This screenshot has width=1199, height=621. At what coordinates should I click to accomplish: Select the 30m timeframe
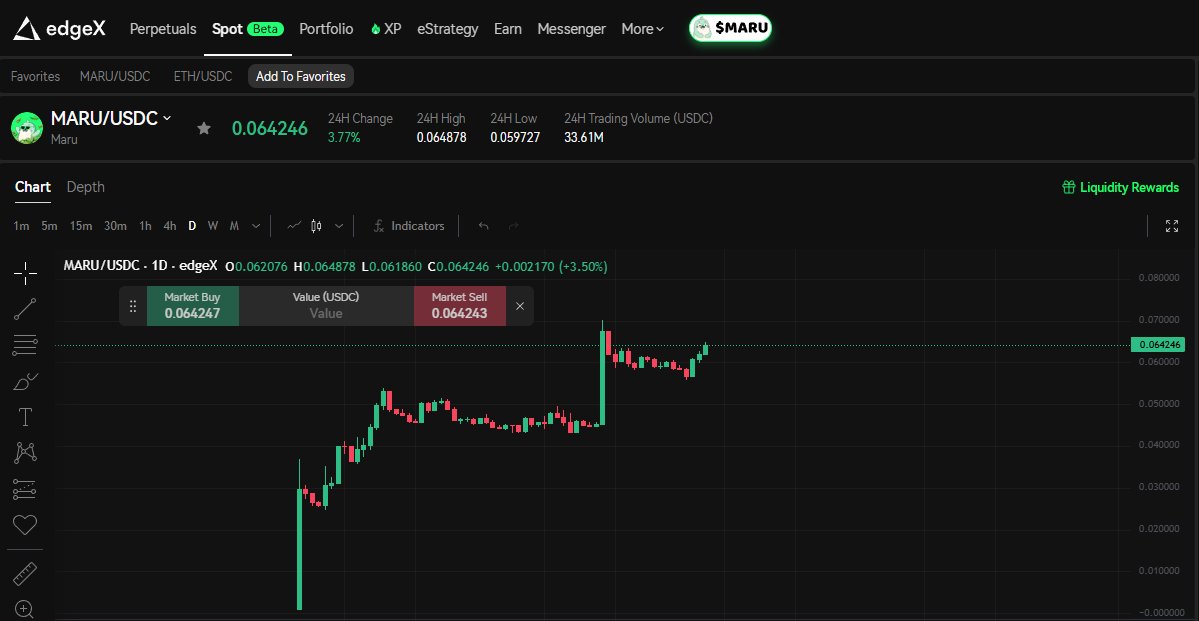click(x=115, y=226)
